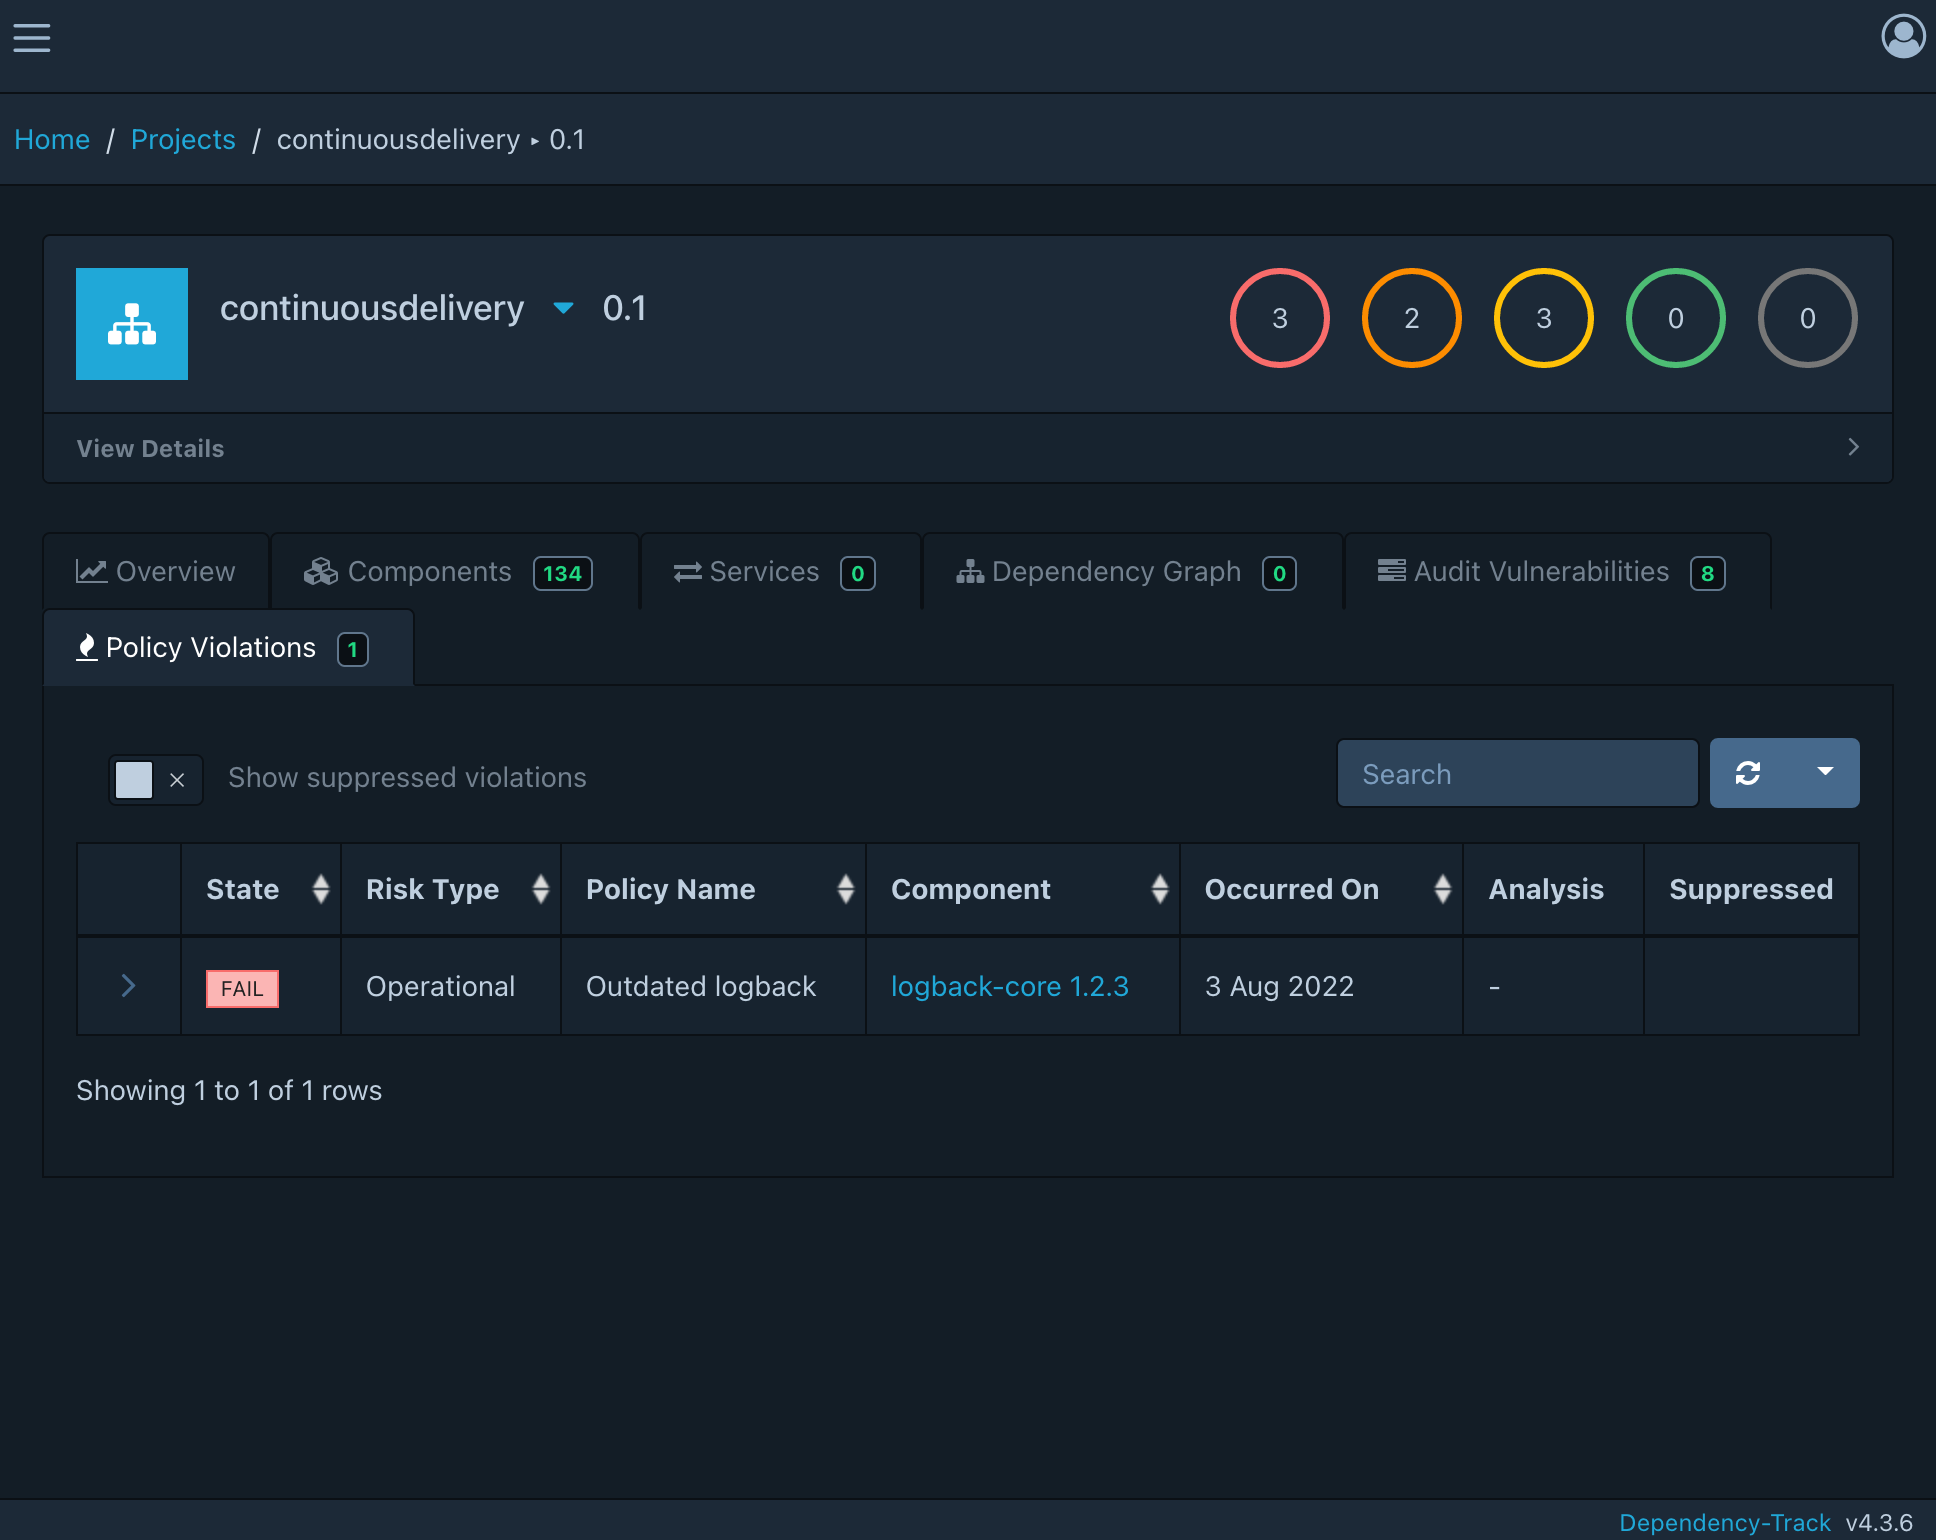
Task: Click the continuousdelivery project title
Action: pyautogui.click(x=372, y=308)
